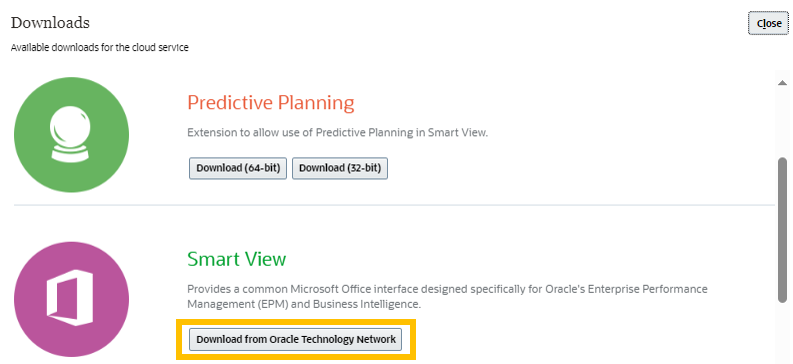
Task: Click divider line between Predictive Planning and Smart View
Action: (x=394, y=205)
